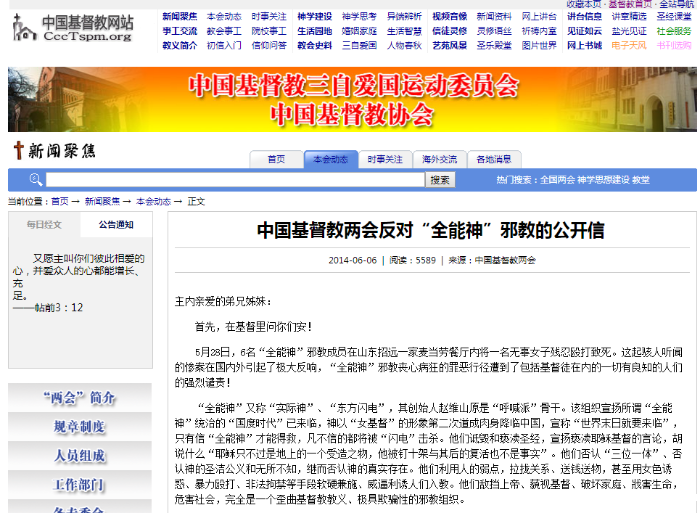Screen dimensions: 700x513
Task: Open 规章制度 in the sidebar menu
Action: tap(80, 427)
